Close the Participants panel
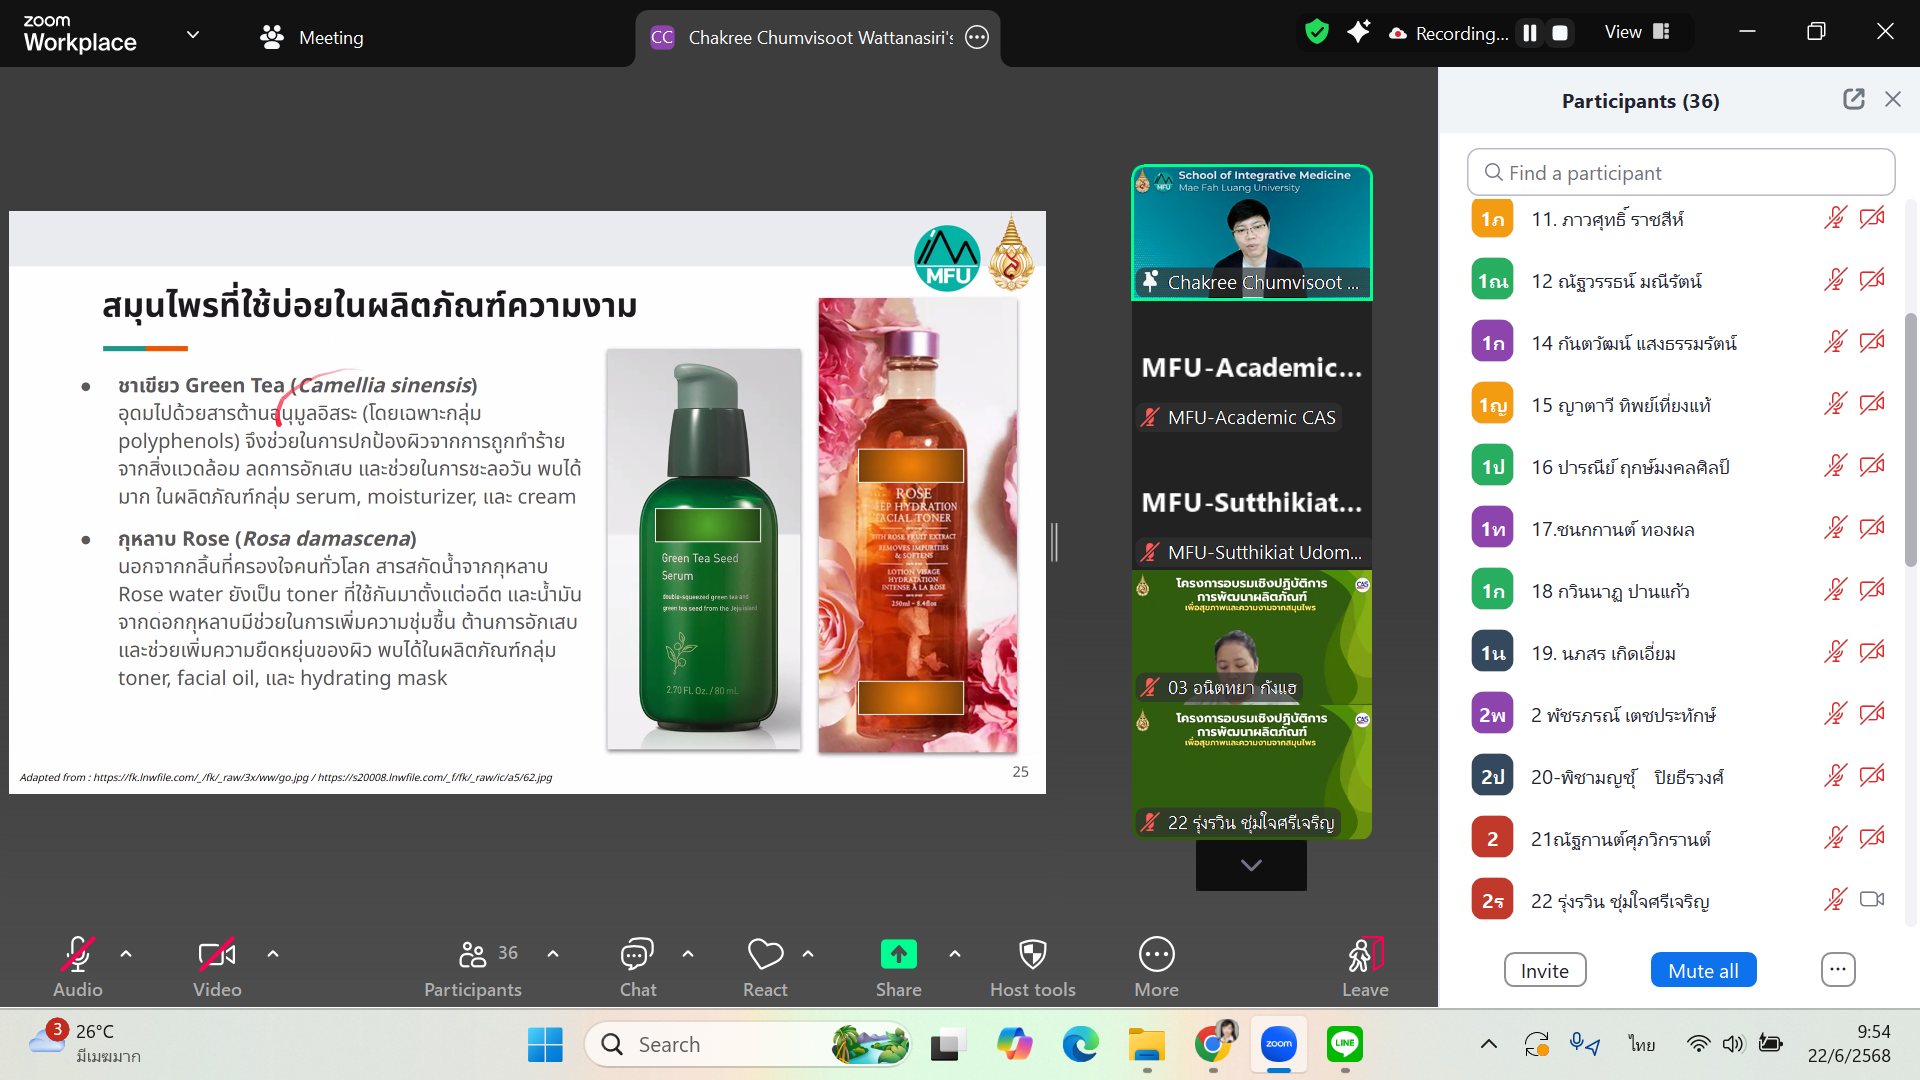The image size is (1920, 1080). [x=1893, y=99]
